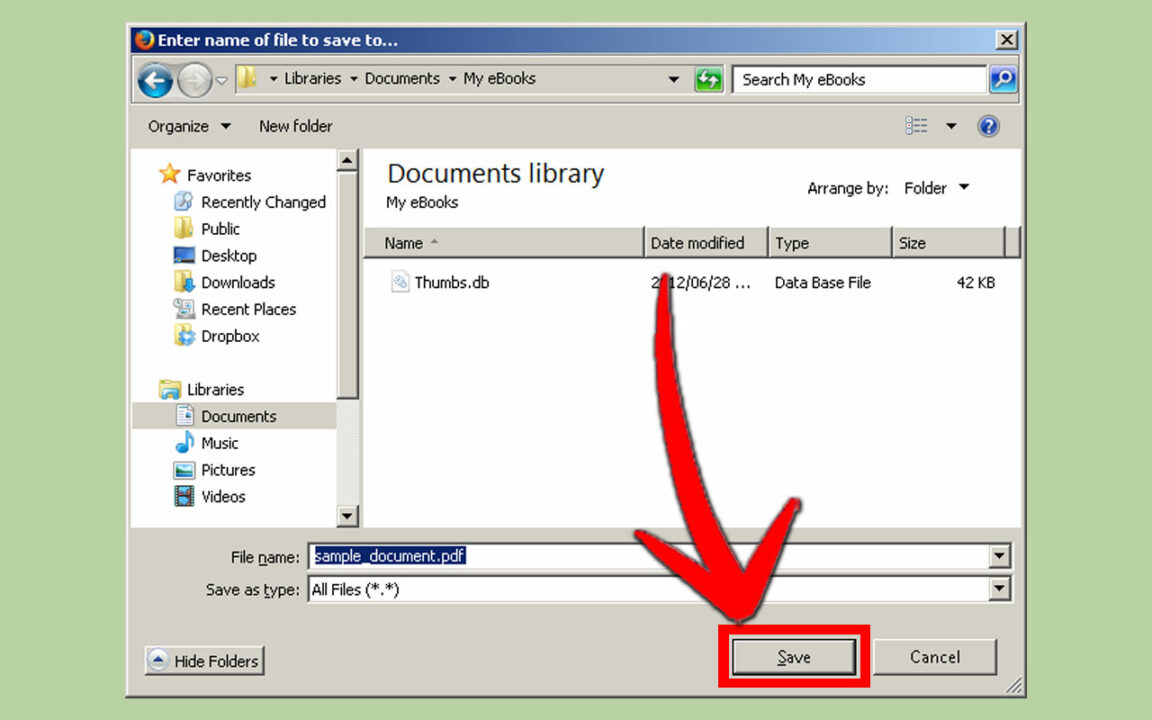This screenshot has height=720, width=1152.
Task: Select Documents under Libraries
Action: [x=239, y=417]
